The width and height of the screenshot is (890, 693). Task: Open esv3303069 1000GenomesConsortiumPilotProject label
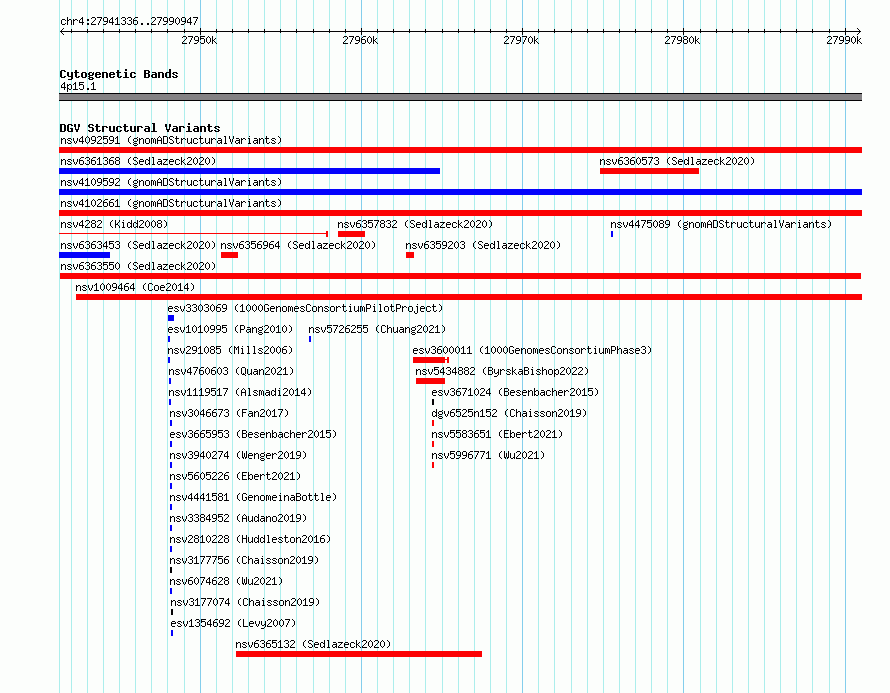305,308
